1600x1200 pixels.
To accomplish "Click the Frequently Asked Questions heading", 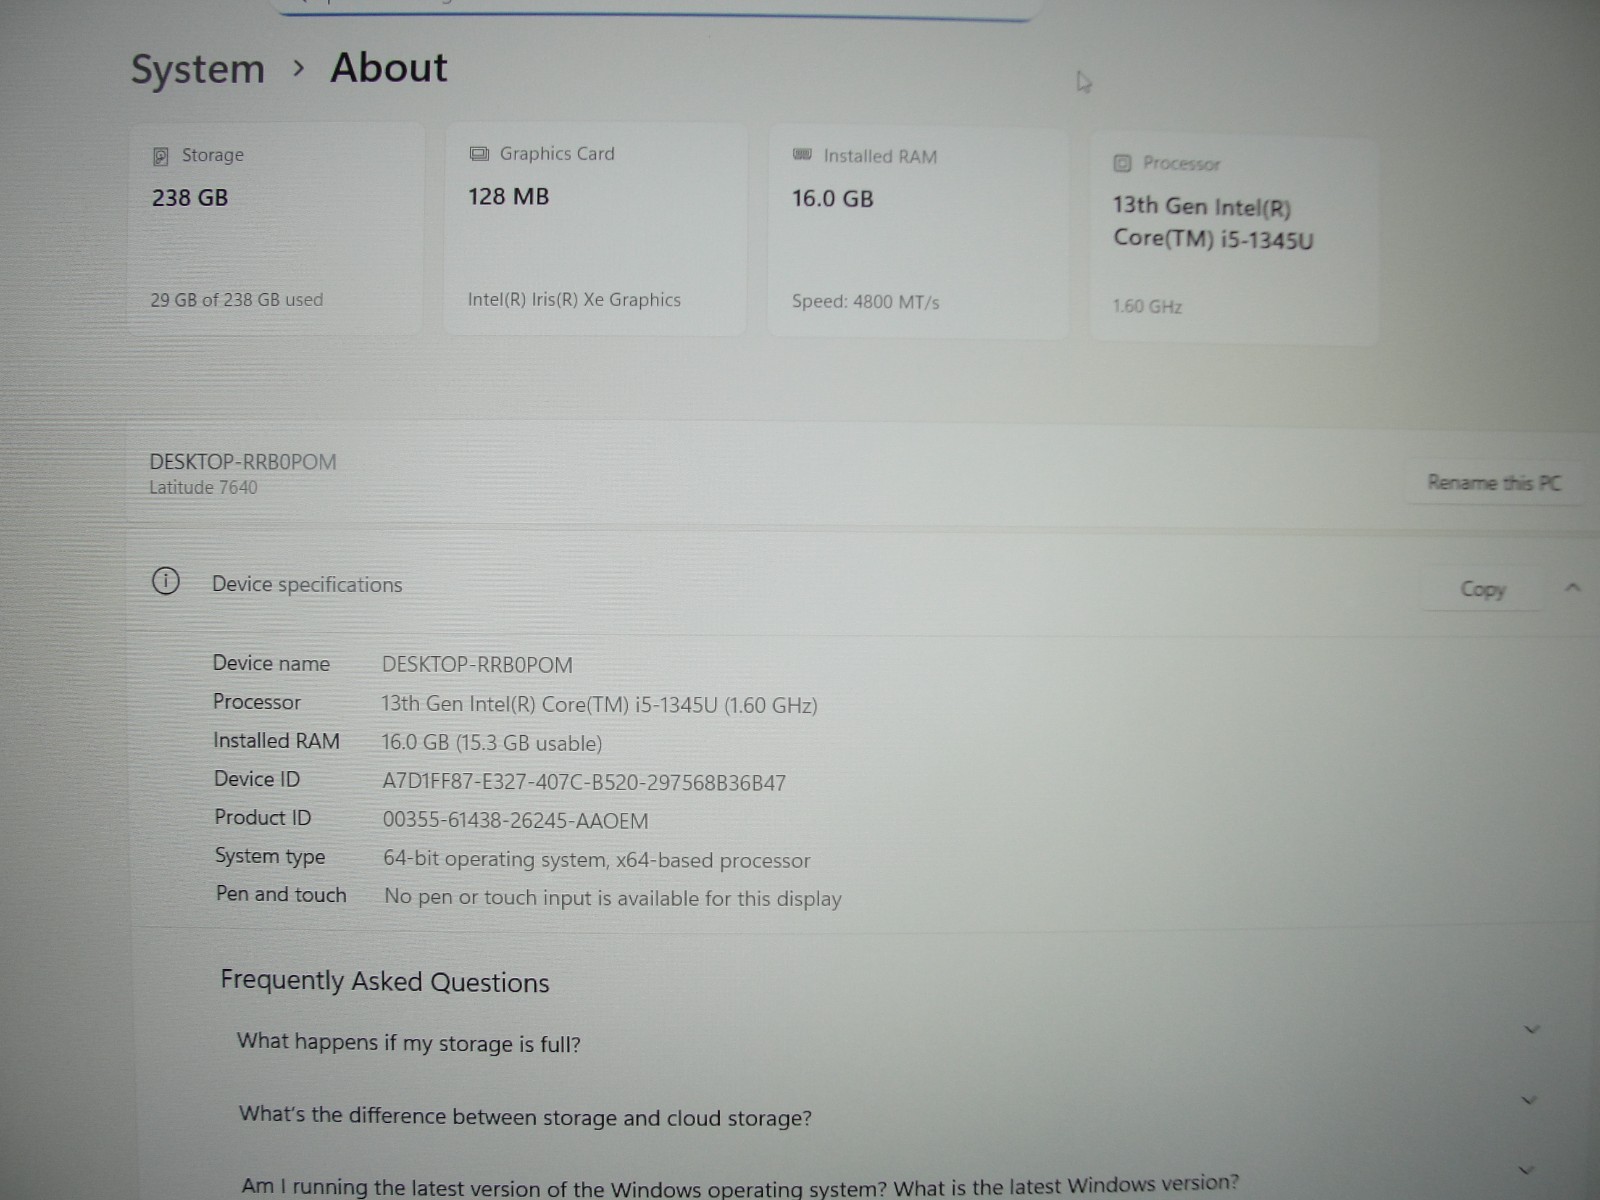I will point(385,981).
